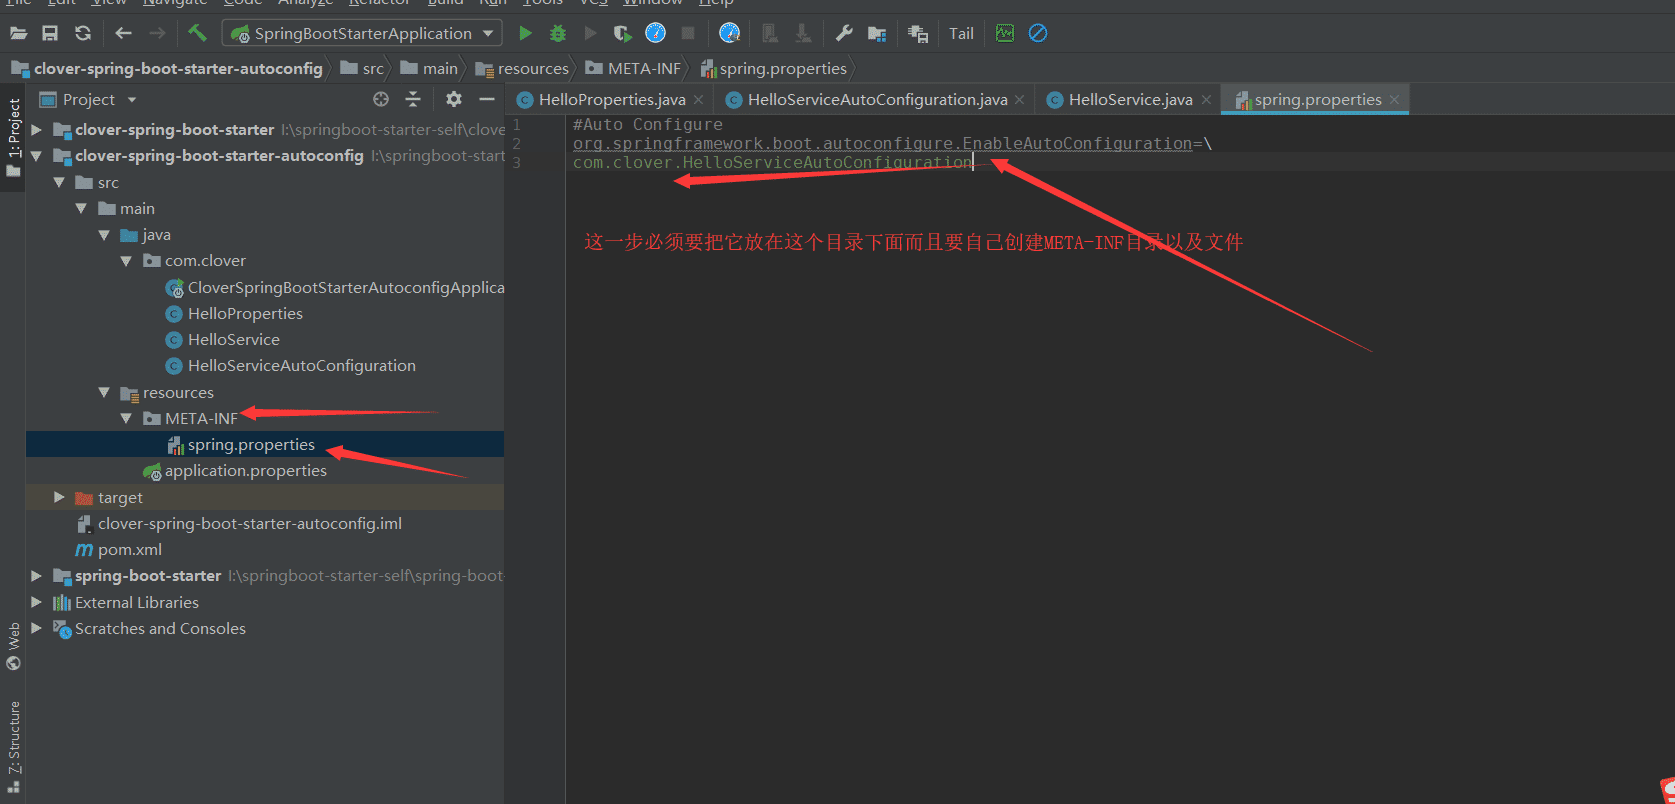
Task: Click the Synchronize refresh icon
Action: [83, 34]
